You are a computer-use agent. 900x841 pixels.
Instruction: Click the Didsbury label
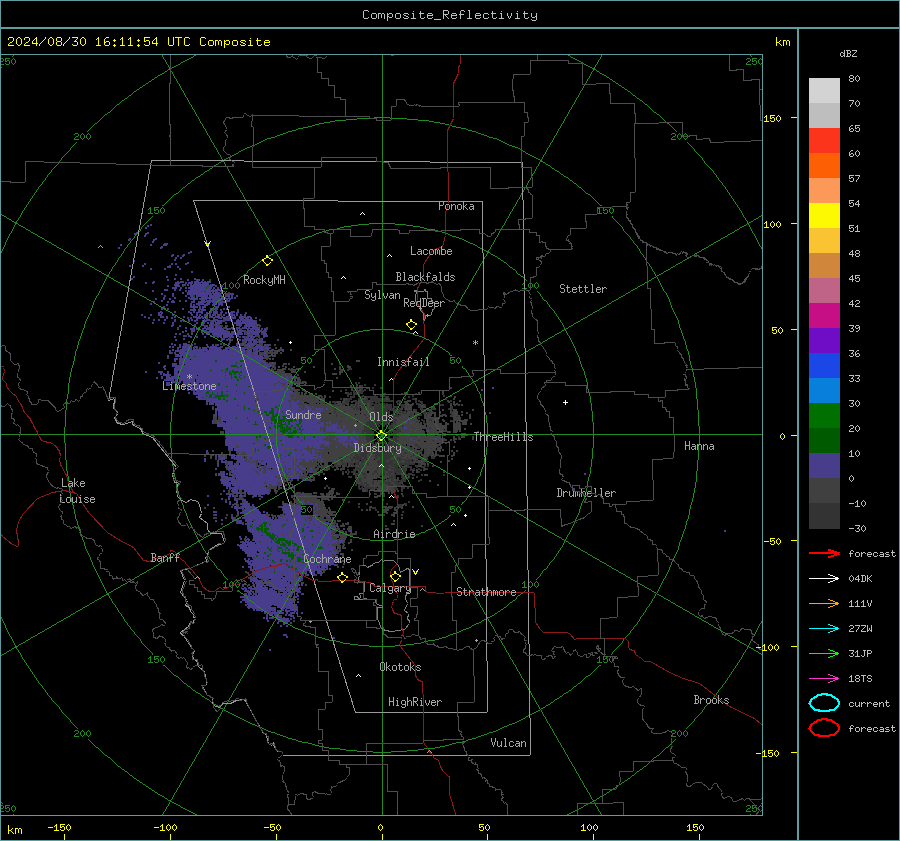coord(377,448)
